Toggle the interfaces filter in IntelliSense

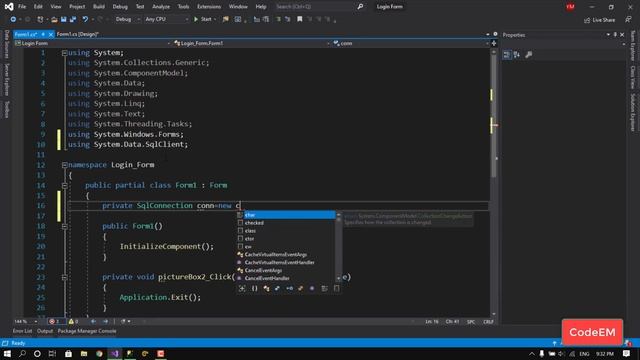tap(289, 289)
